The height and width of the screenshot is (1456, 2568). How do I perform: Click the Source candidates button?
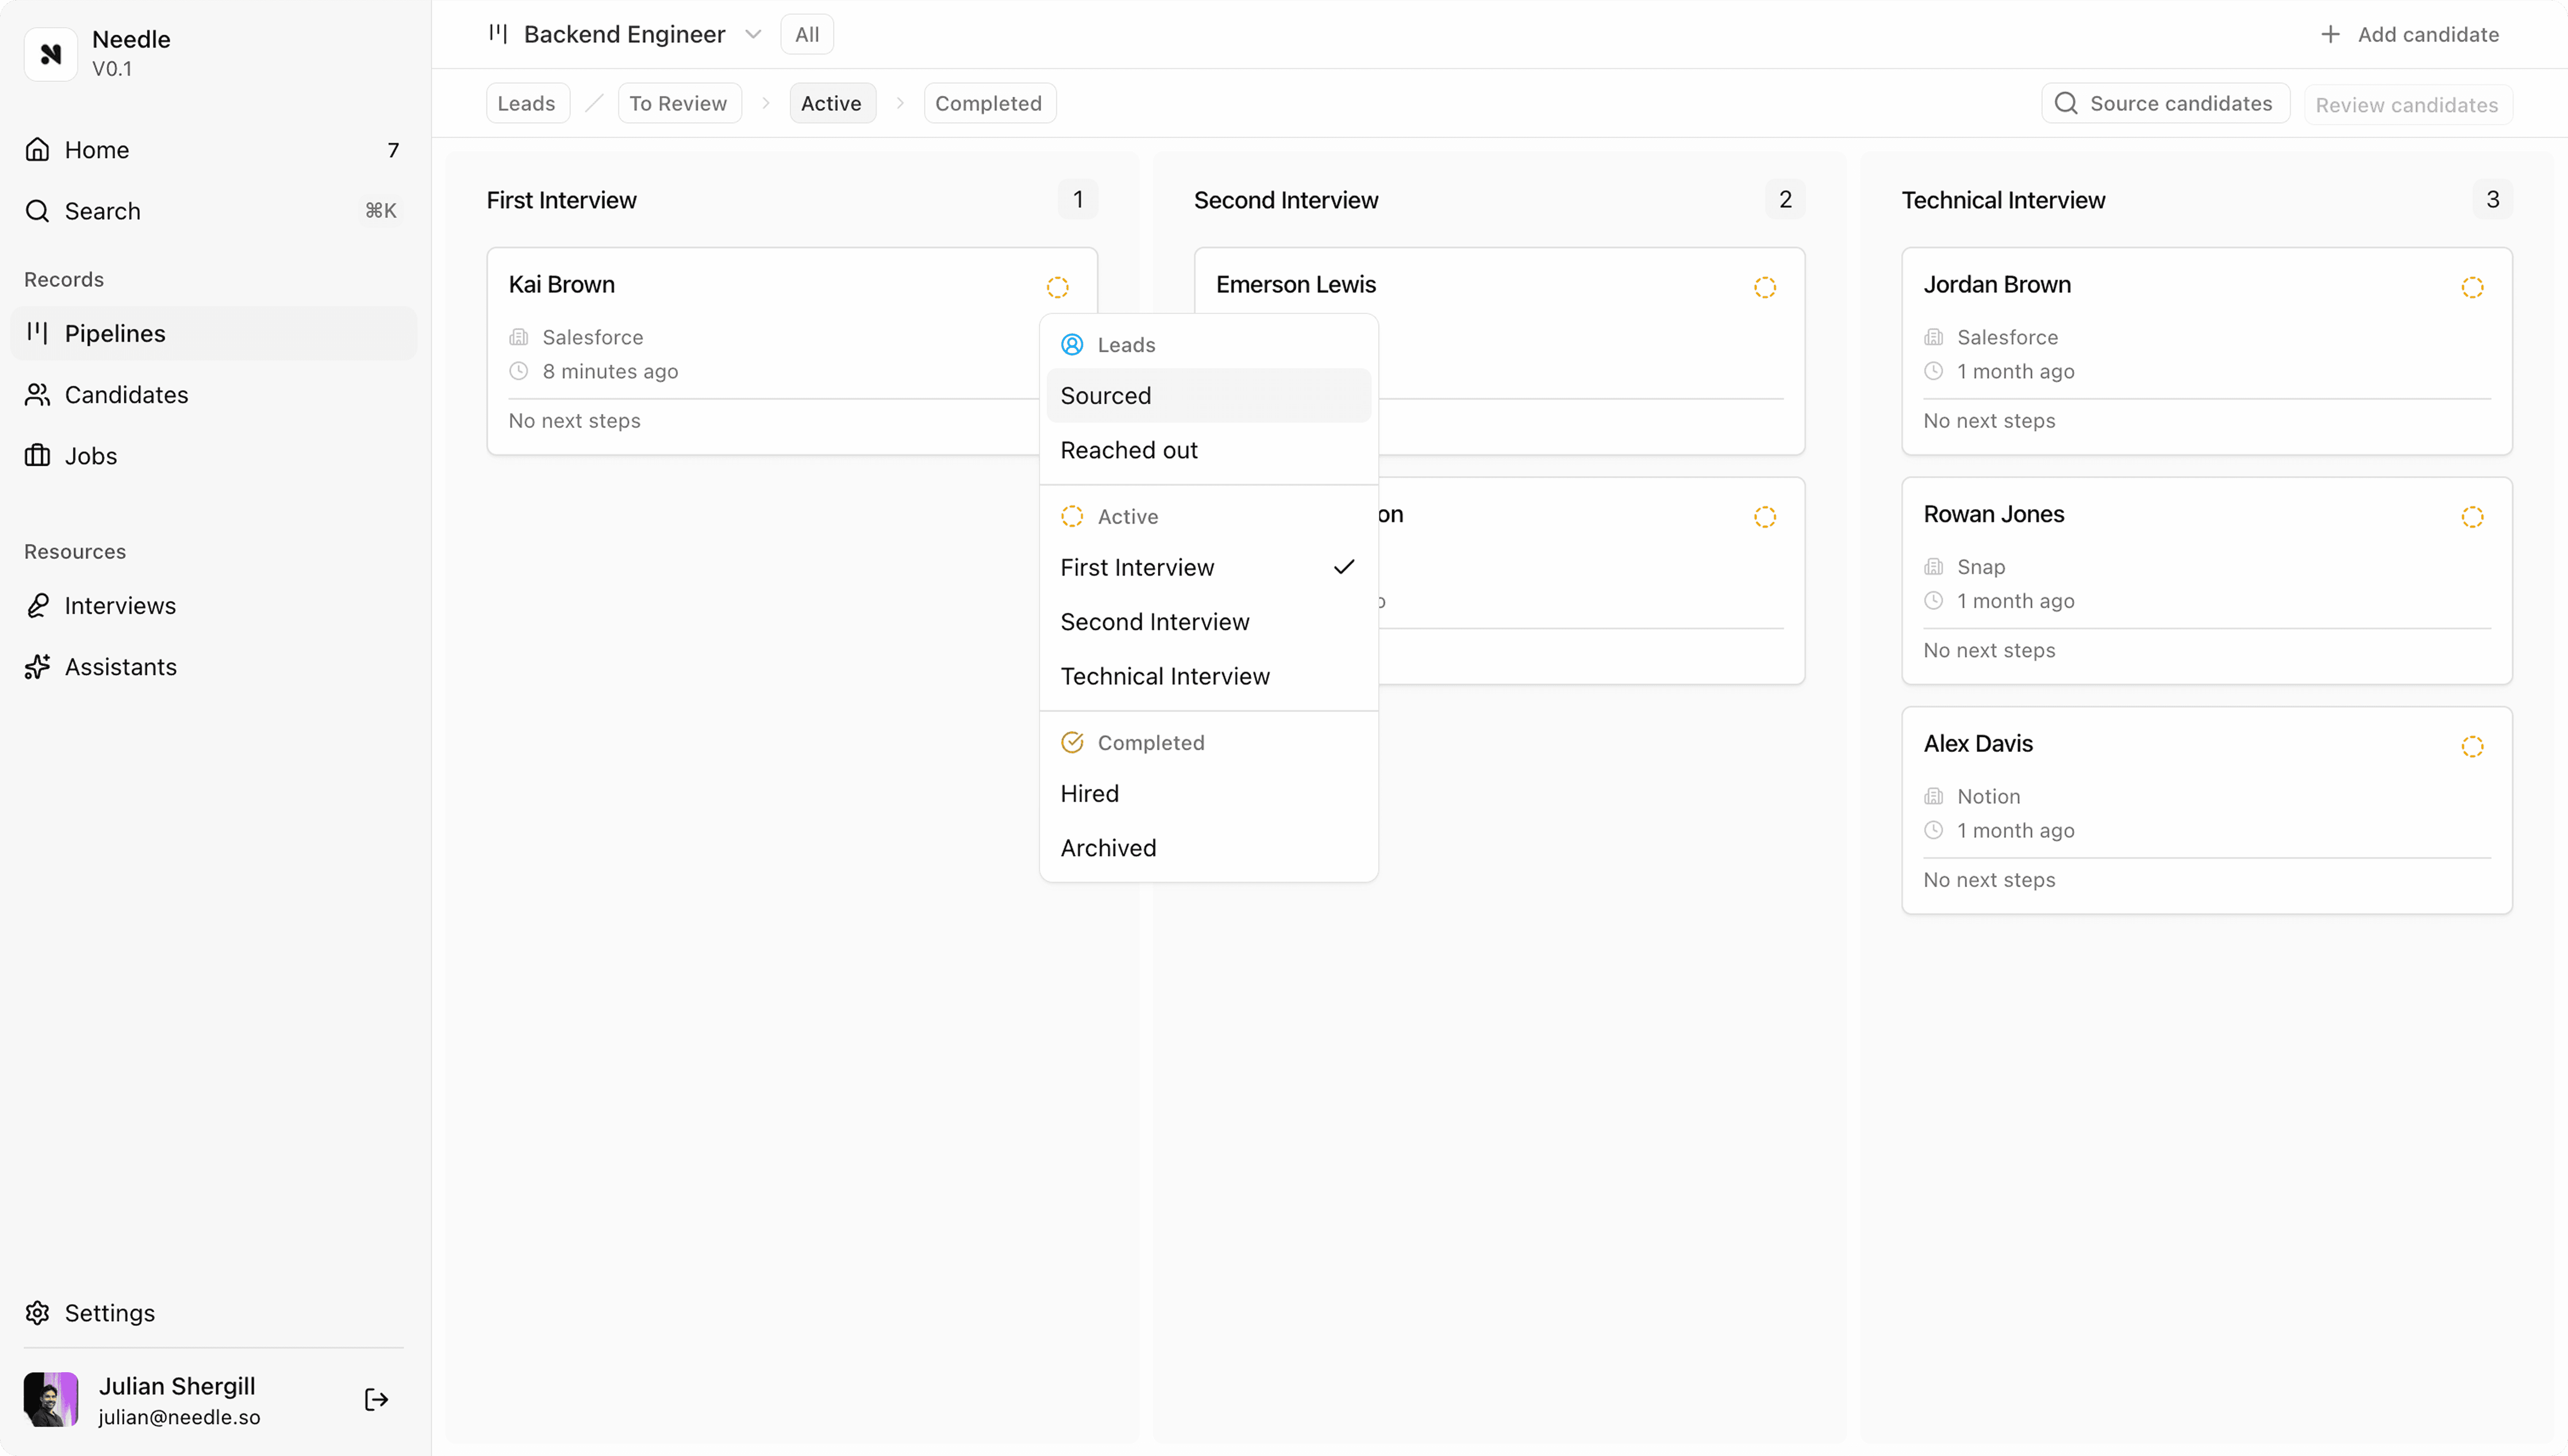pyautogui.click(x=2164, y=104)
